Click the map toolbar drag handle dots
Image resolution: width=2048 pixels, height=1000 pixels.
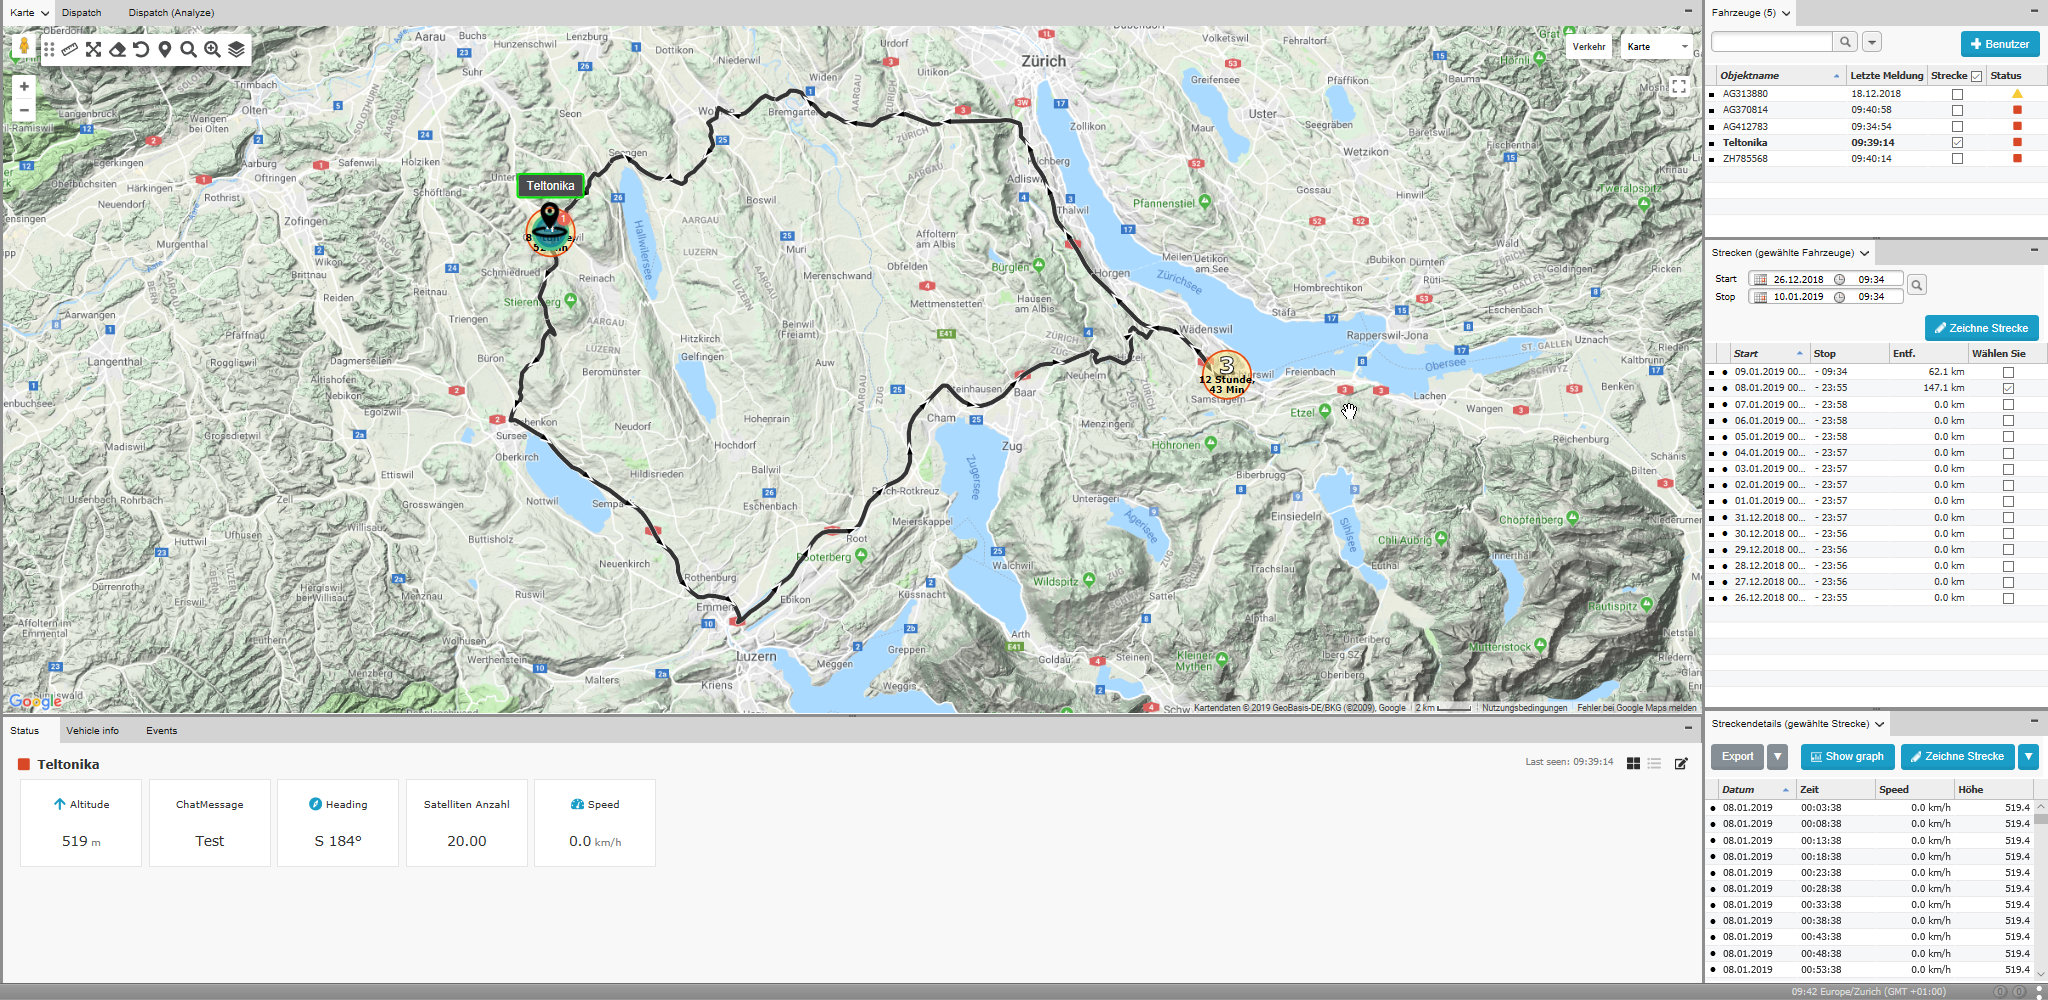pos(49,49)
